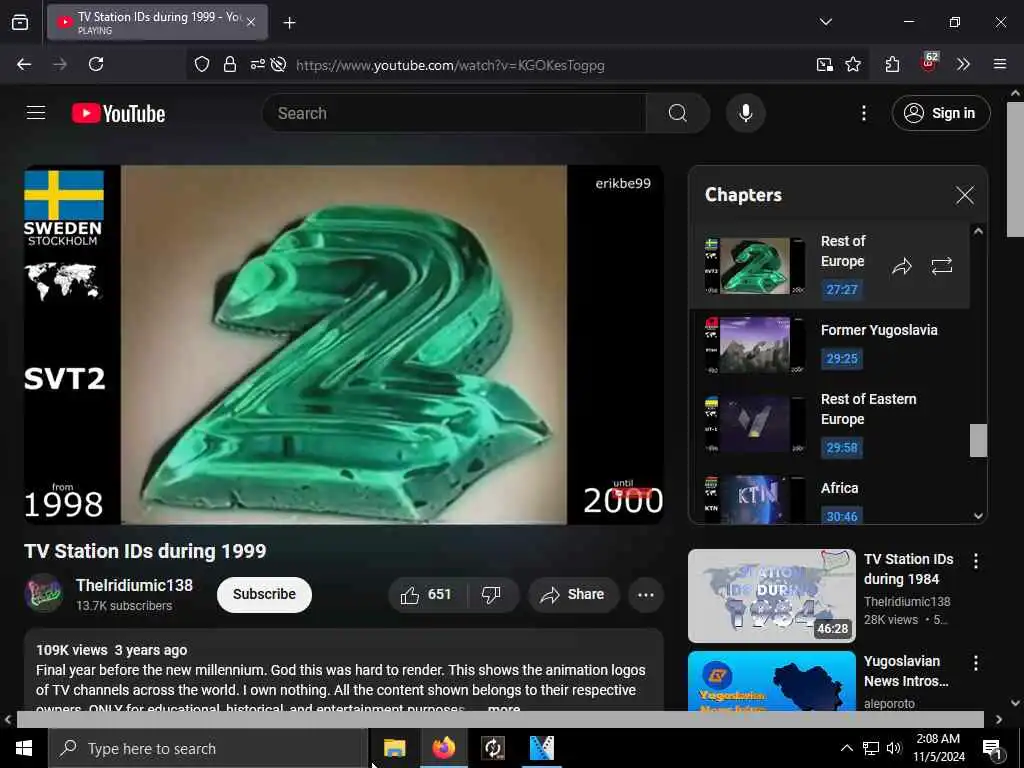Share the Rest of Europe chapter
Image resolution: width=1024 pixels, height=768 pixels.
click(x=901, y=266)
